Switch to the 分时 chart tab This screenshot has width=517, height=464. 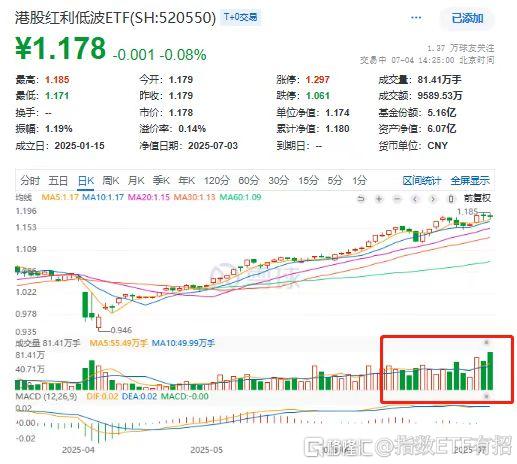[30, 181]
